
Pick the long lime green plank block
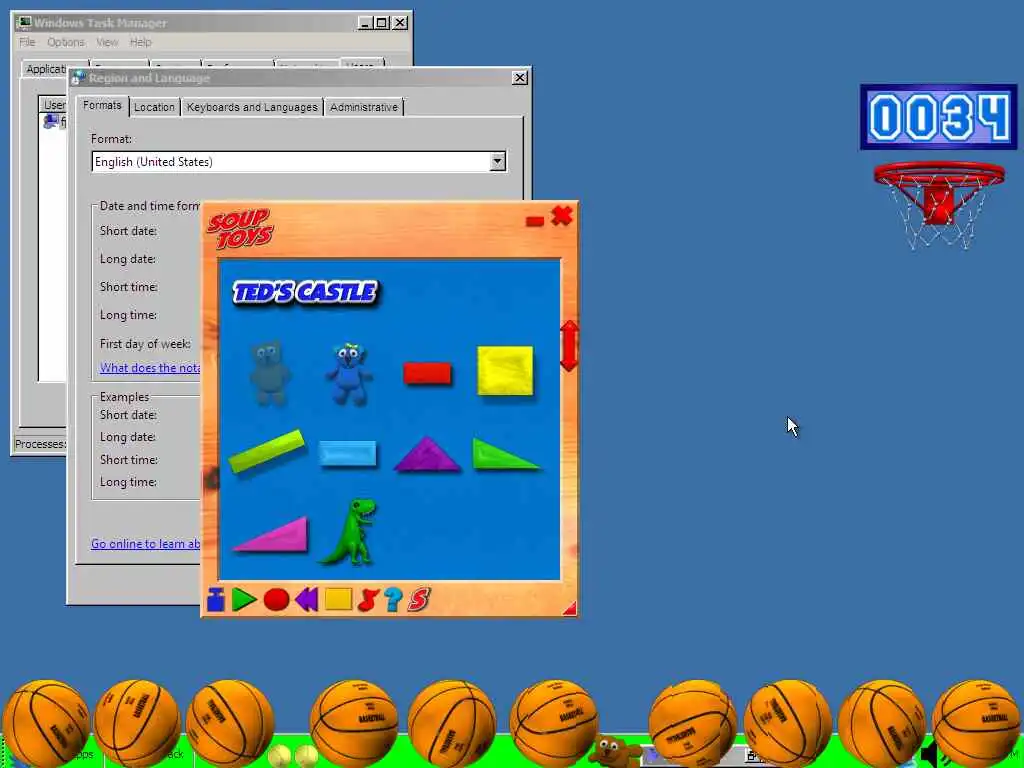[x=266, y=451]
